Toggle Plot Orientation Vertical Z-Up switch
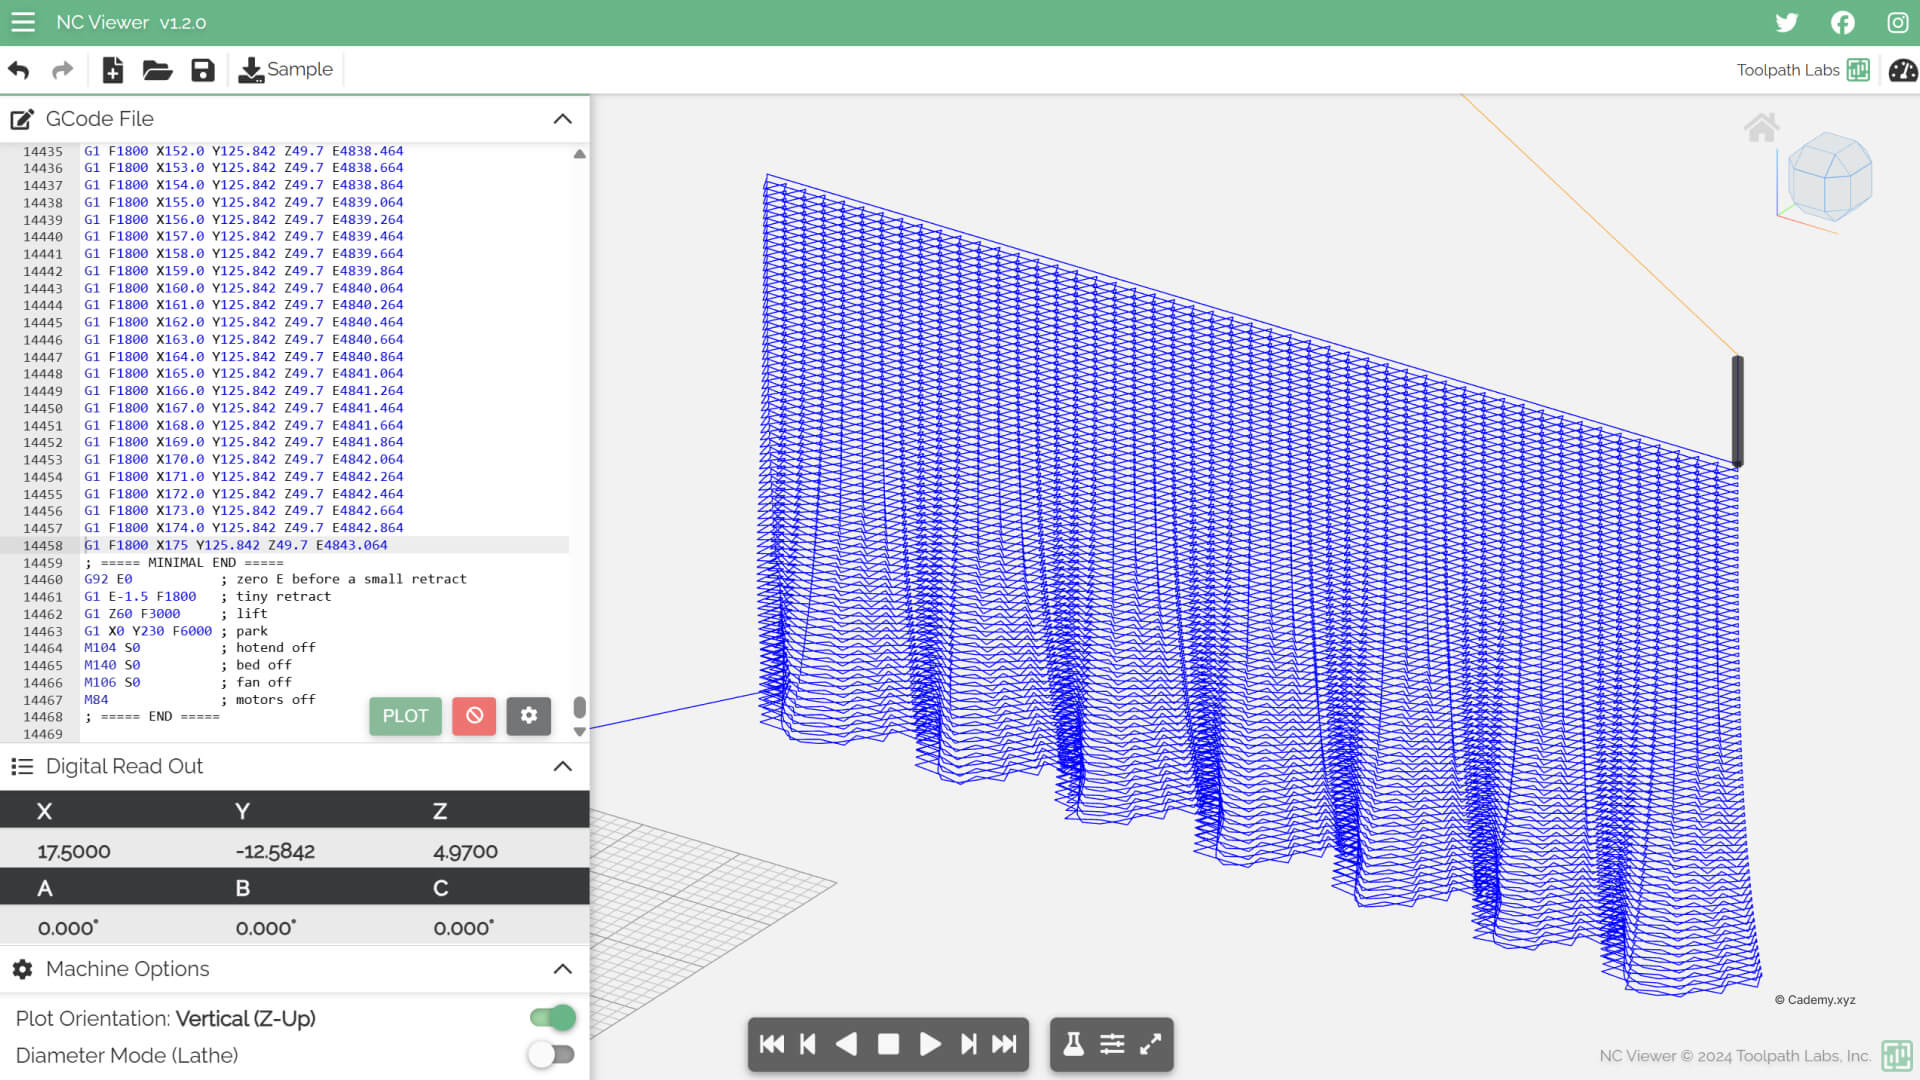1920x1080 pixels. point(553,1018)
